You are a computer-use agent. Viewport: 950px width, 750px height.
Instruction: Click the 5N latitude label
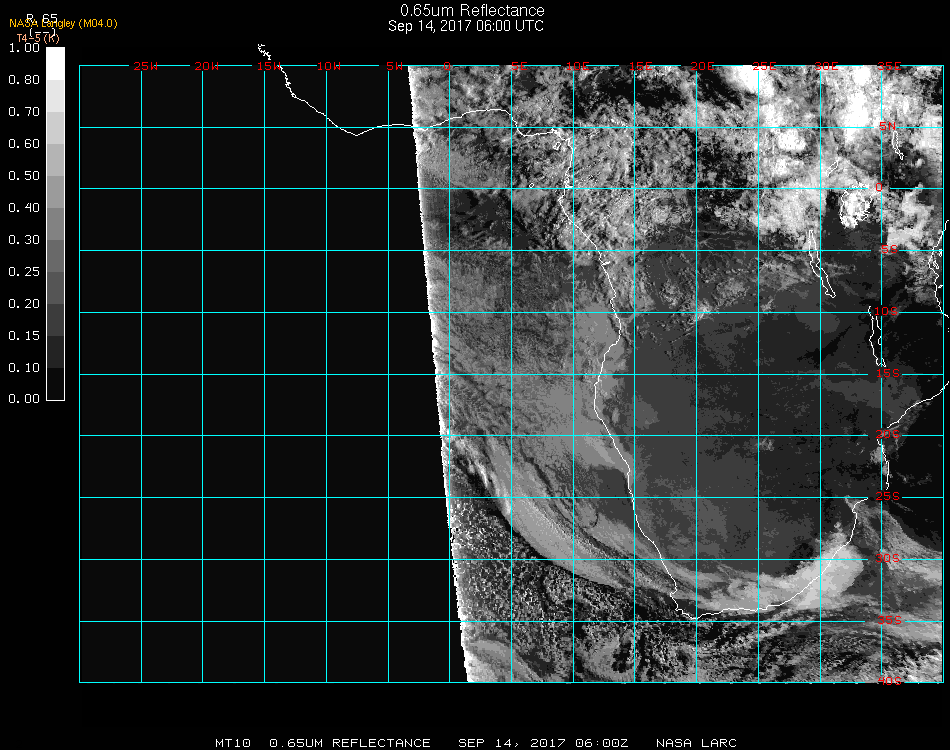click(x=887, y=127)
